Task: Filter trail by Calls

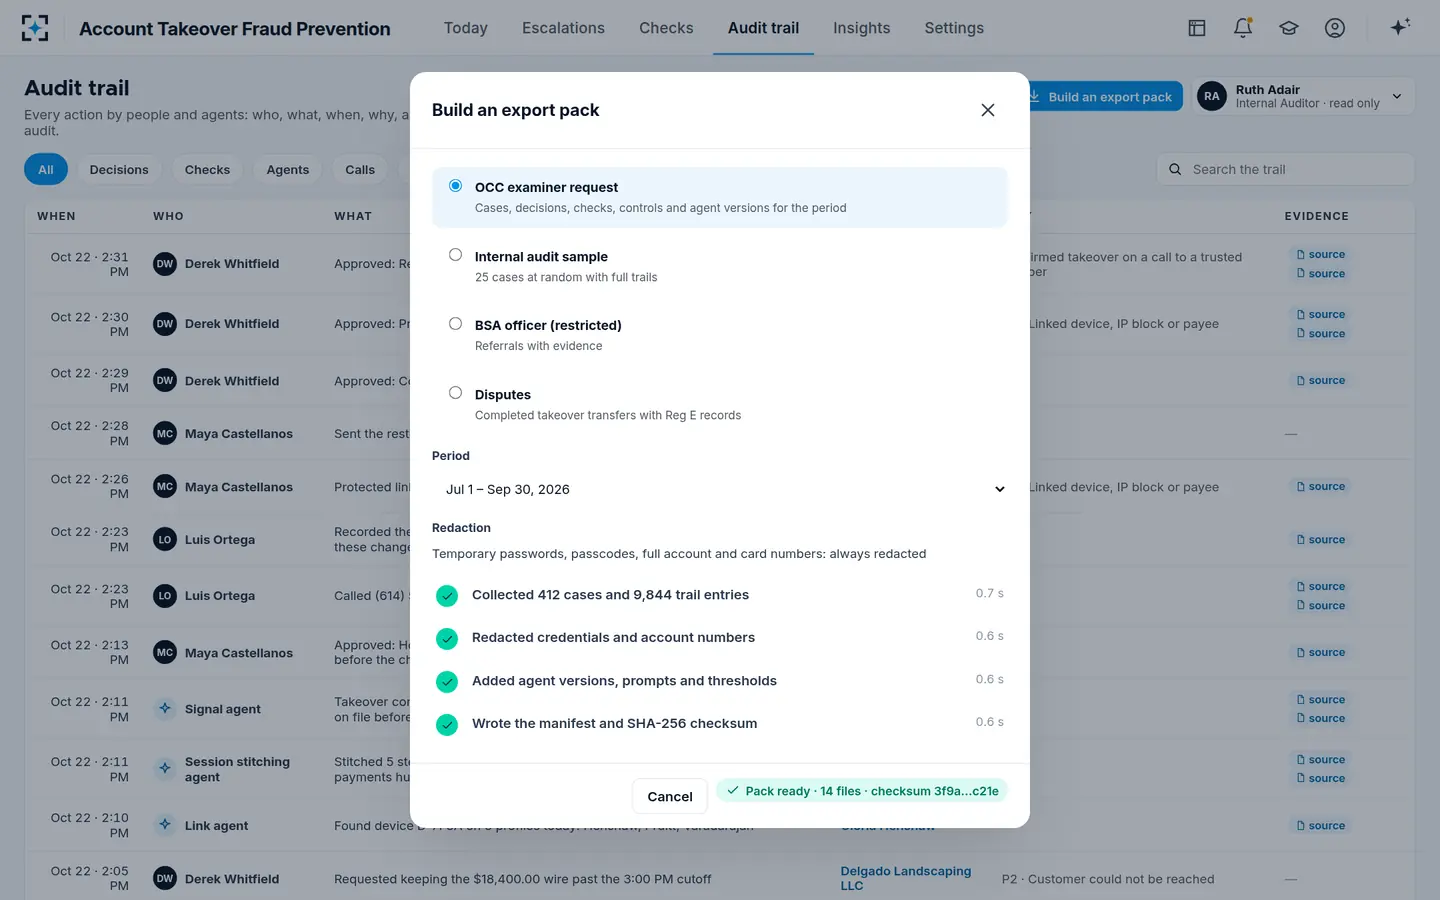Action: coord(360,169)
